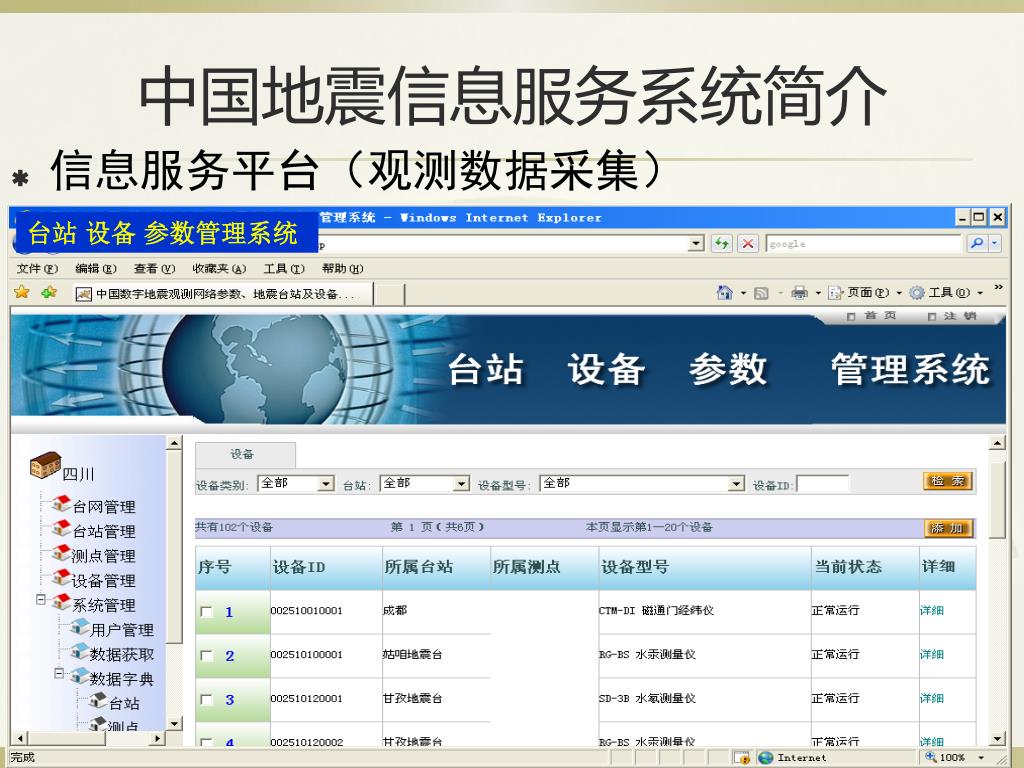This screenshot has width=1024, height=768.
Task: Click the search magnifier icon
Action: (976, 244)
